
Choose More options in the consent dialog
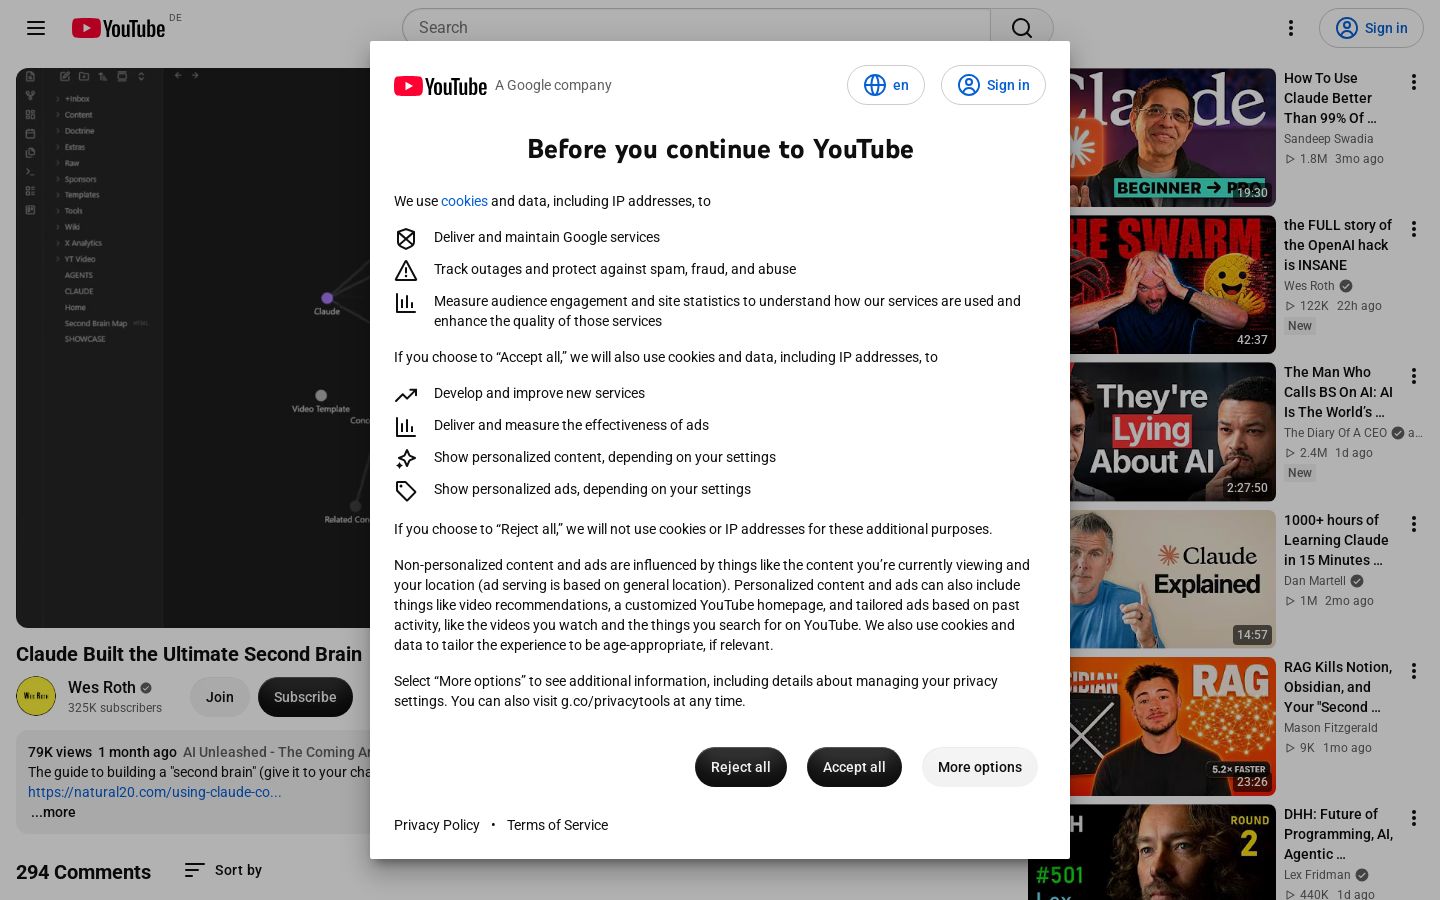tap(980, 767)
